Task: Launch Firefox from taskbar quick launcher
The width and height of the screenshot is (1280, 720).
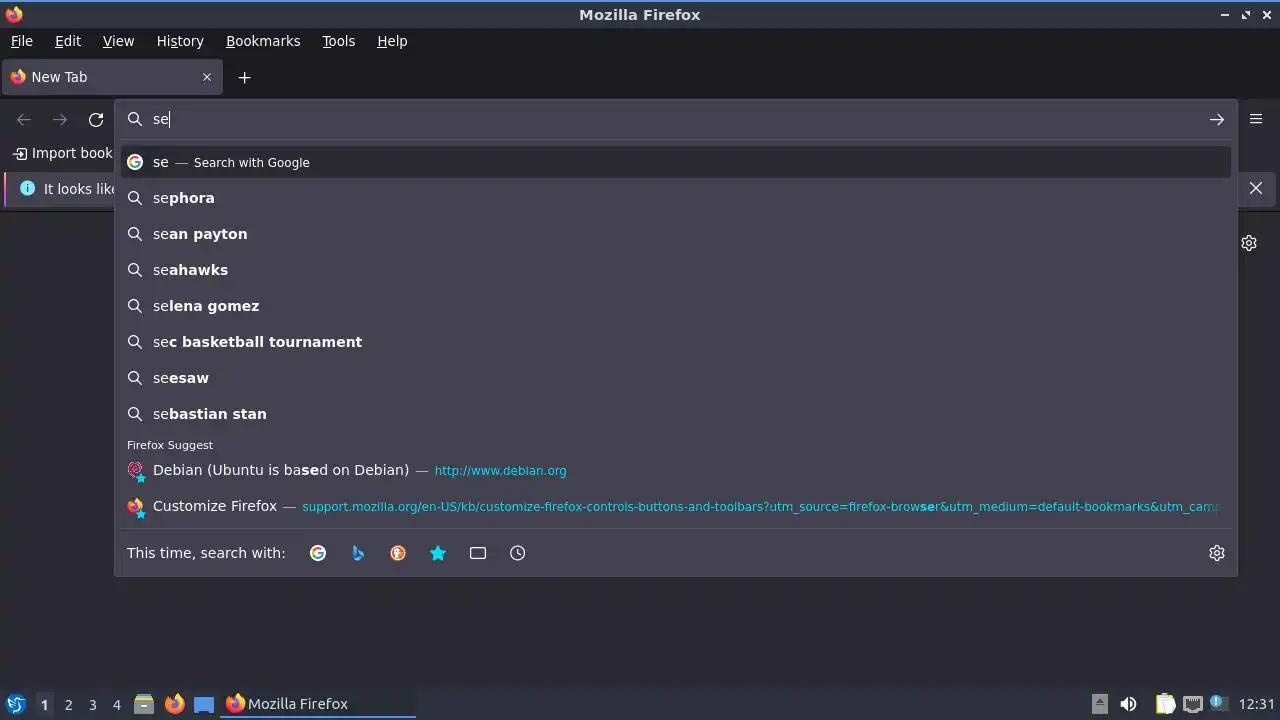Action: coord(174,704)
